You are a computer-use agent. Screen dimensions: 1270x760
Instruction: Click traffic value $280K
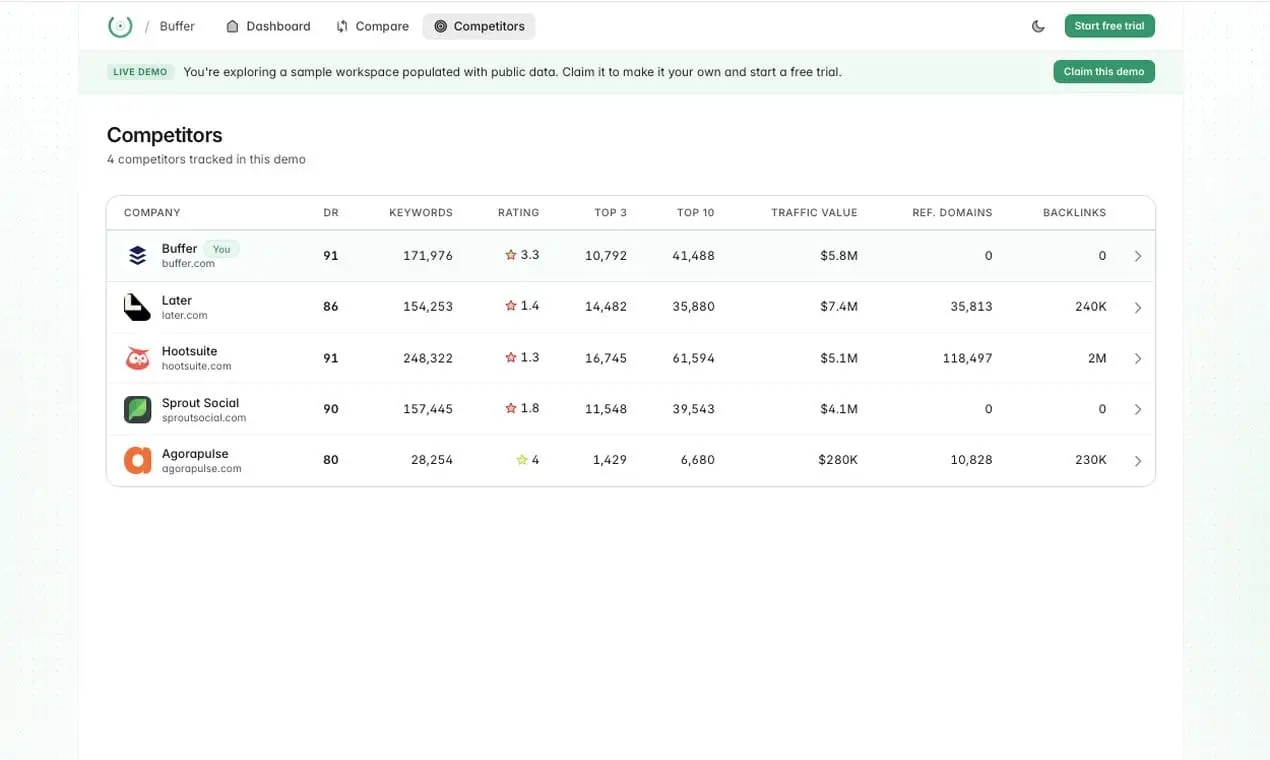point(838,460)
